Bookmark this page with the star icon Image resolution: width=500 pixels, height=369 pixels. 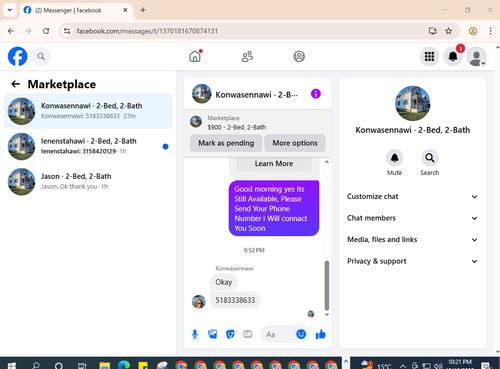pos(449,31)
